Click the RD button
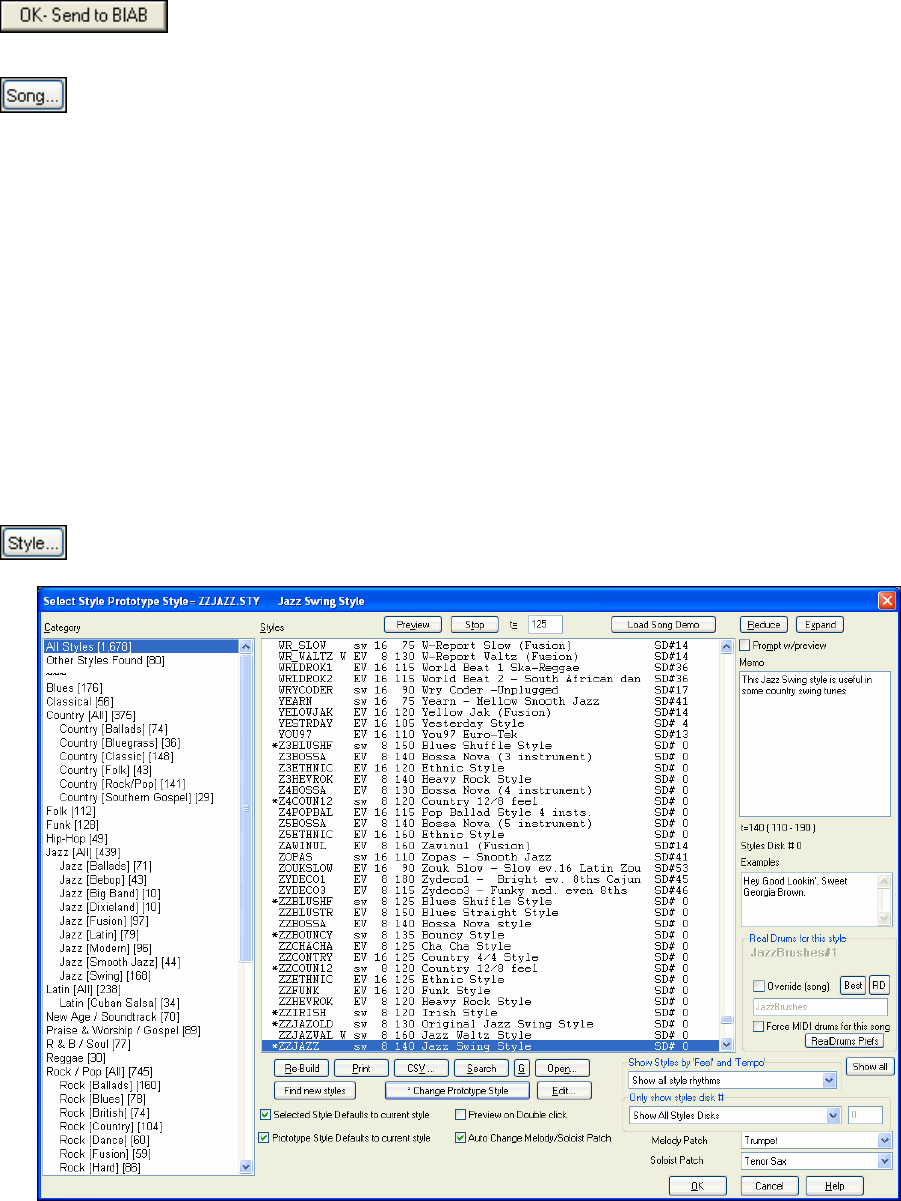 click(878, 988)
